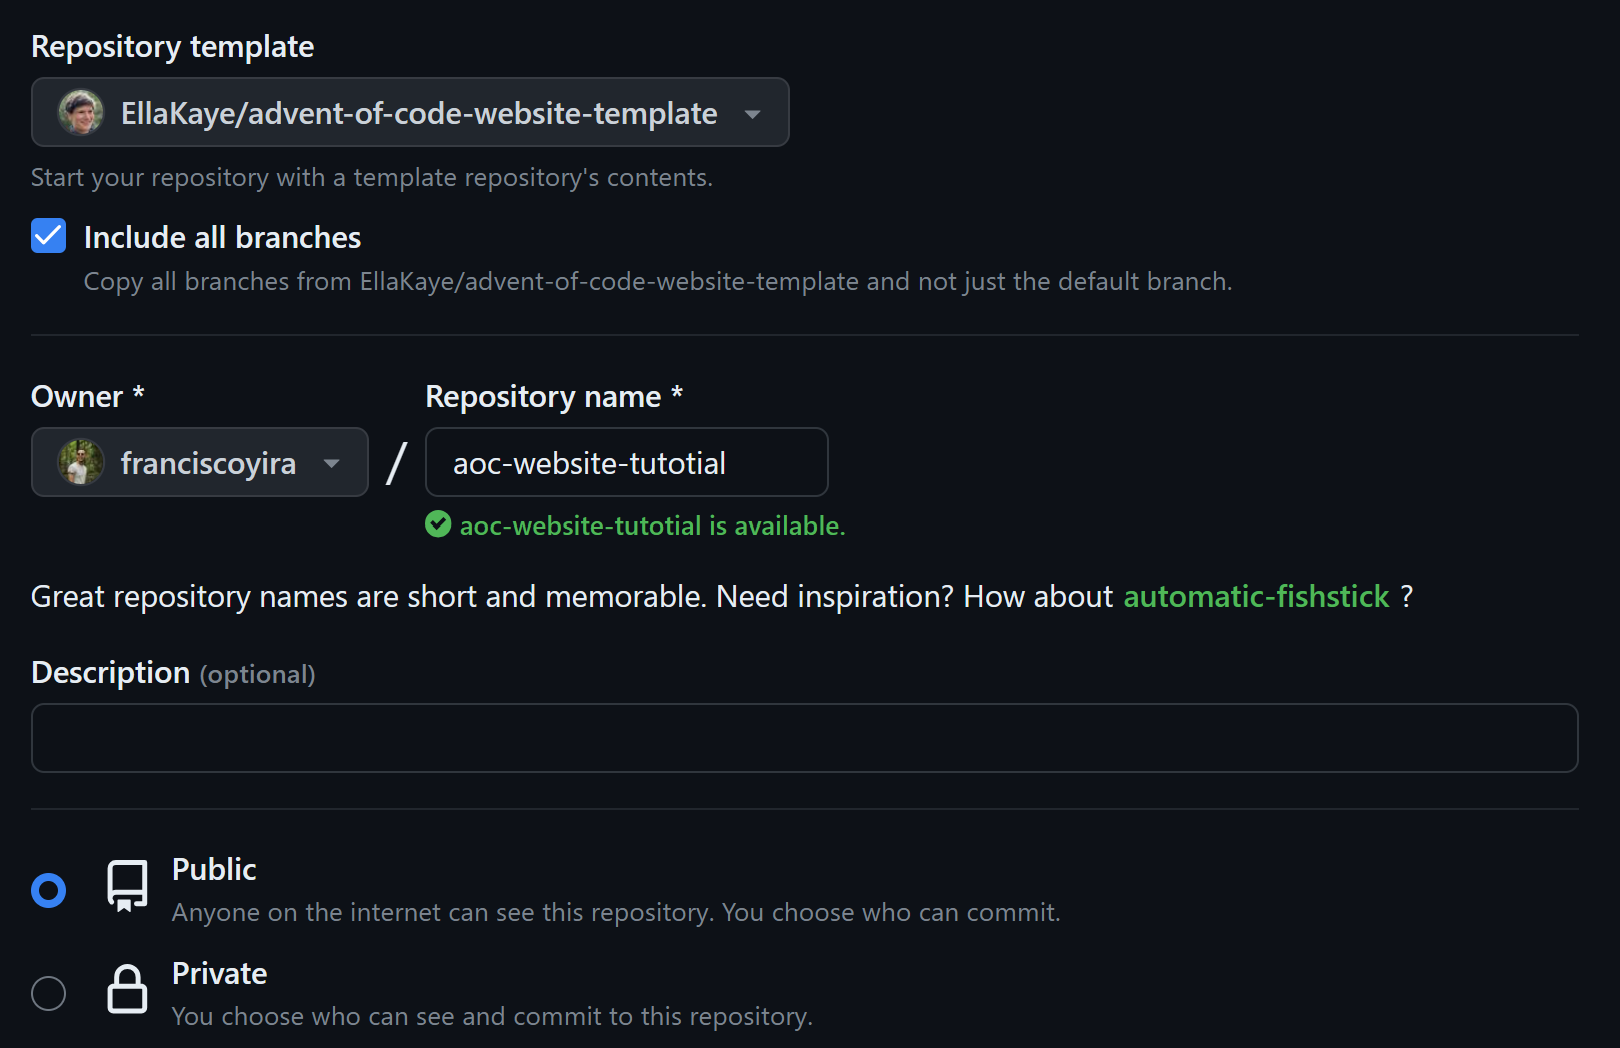This screenshot has height=1048, width=1620.
Task: Click the Public option label
Action: (214, 870)
